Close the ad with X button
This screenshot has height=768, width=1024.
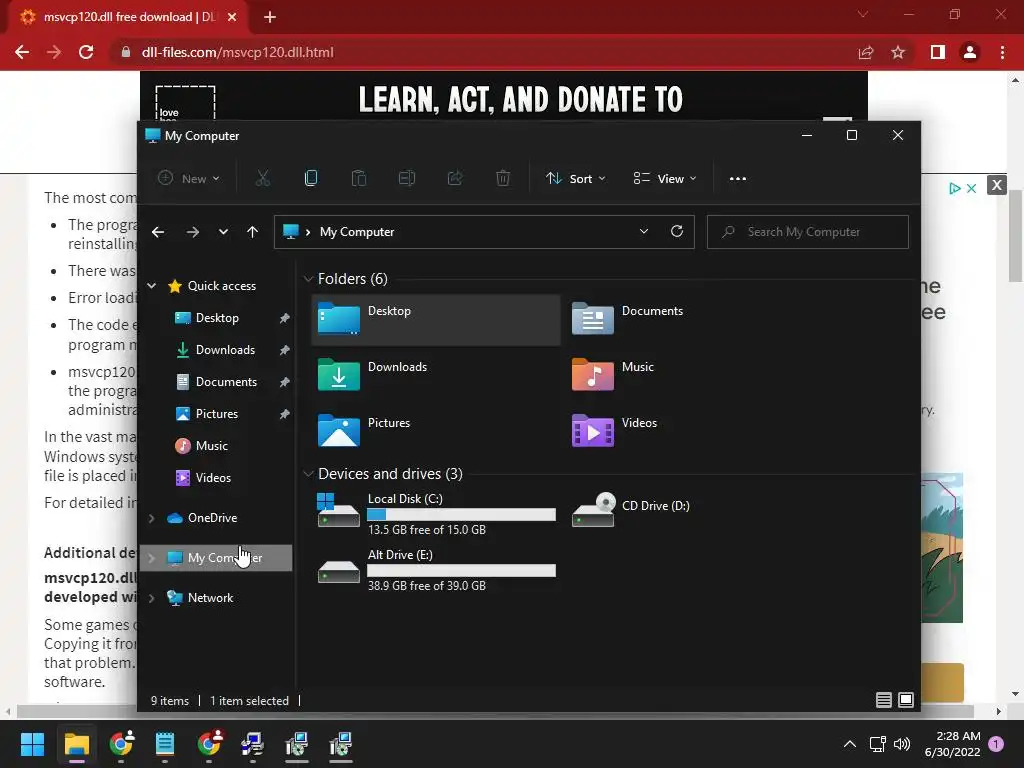(997, 185)
